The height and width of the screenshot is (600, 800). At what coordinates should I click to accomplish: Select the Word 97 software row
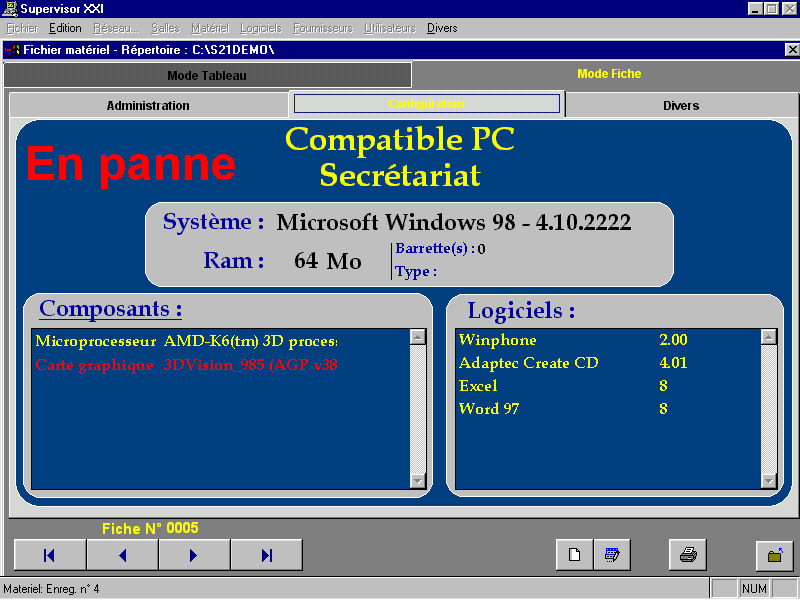[563, 409]
